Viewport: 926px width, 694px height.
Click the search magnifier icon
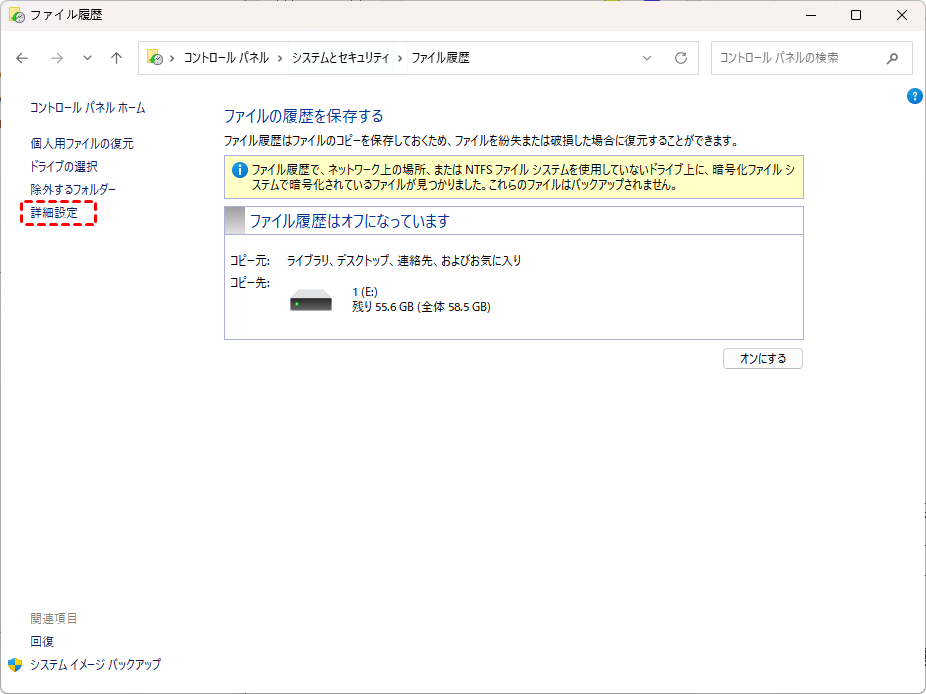tap(892, 58)
